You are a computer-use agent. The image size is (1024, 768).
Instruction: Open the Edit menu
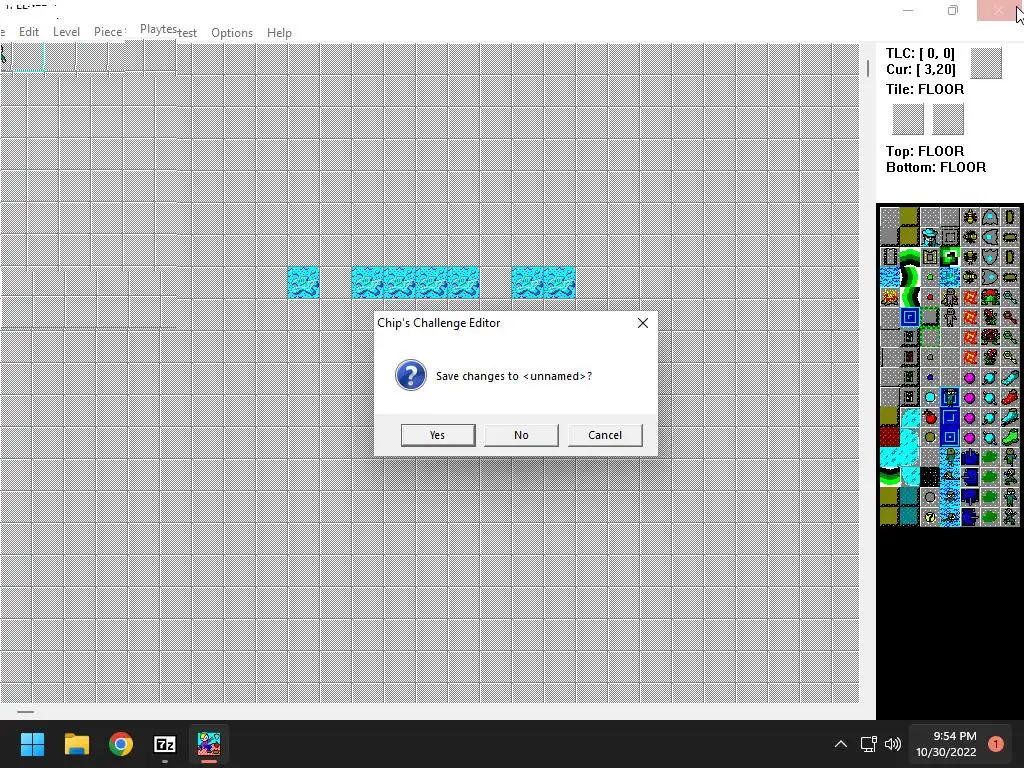tap(29, 31)
